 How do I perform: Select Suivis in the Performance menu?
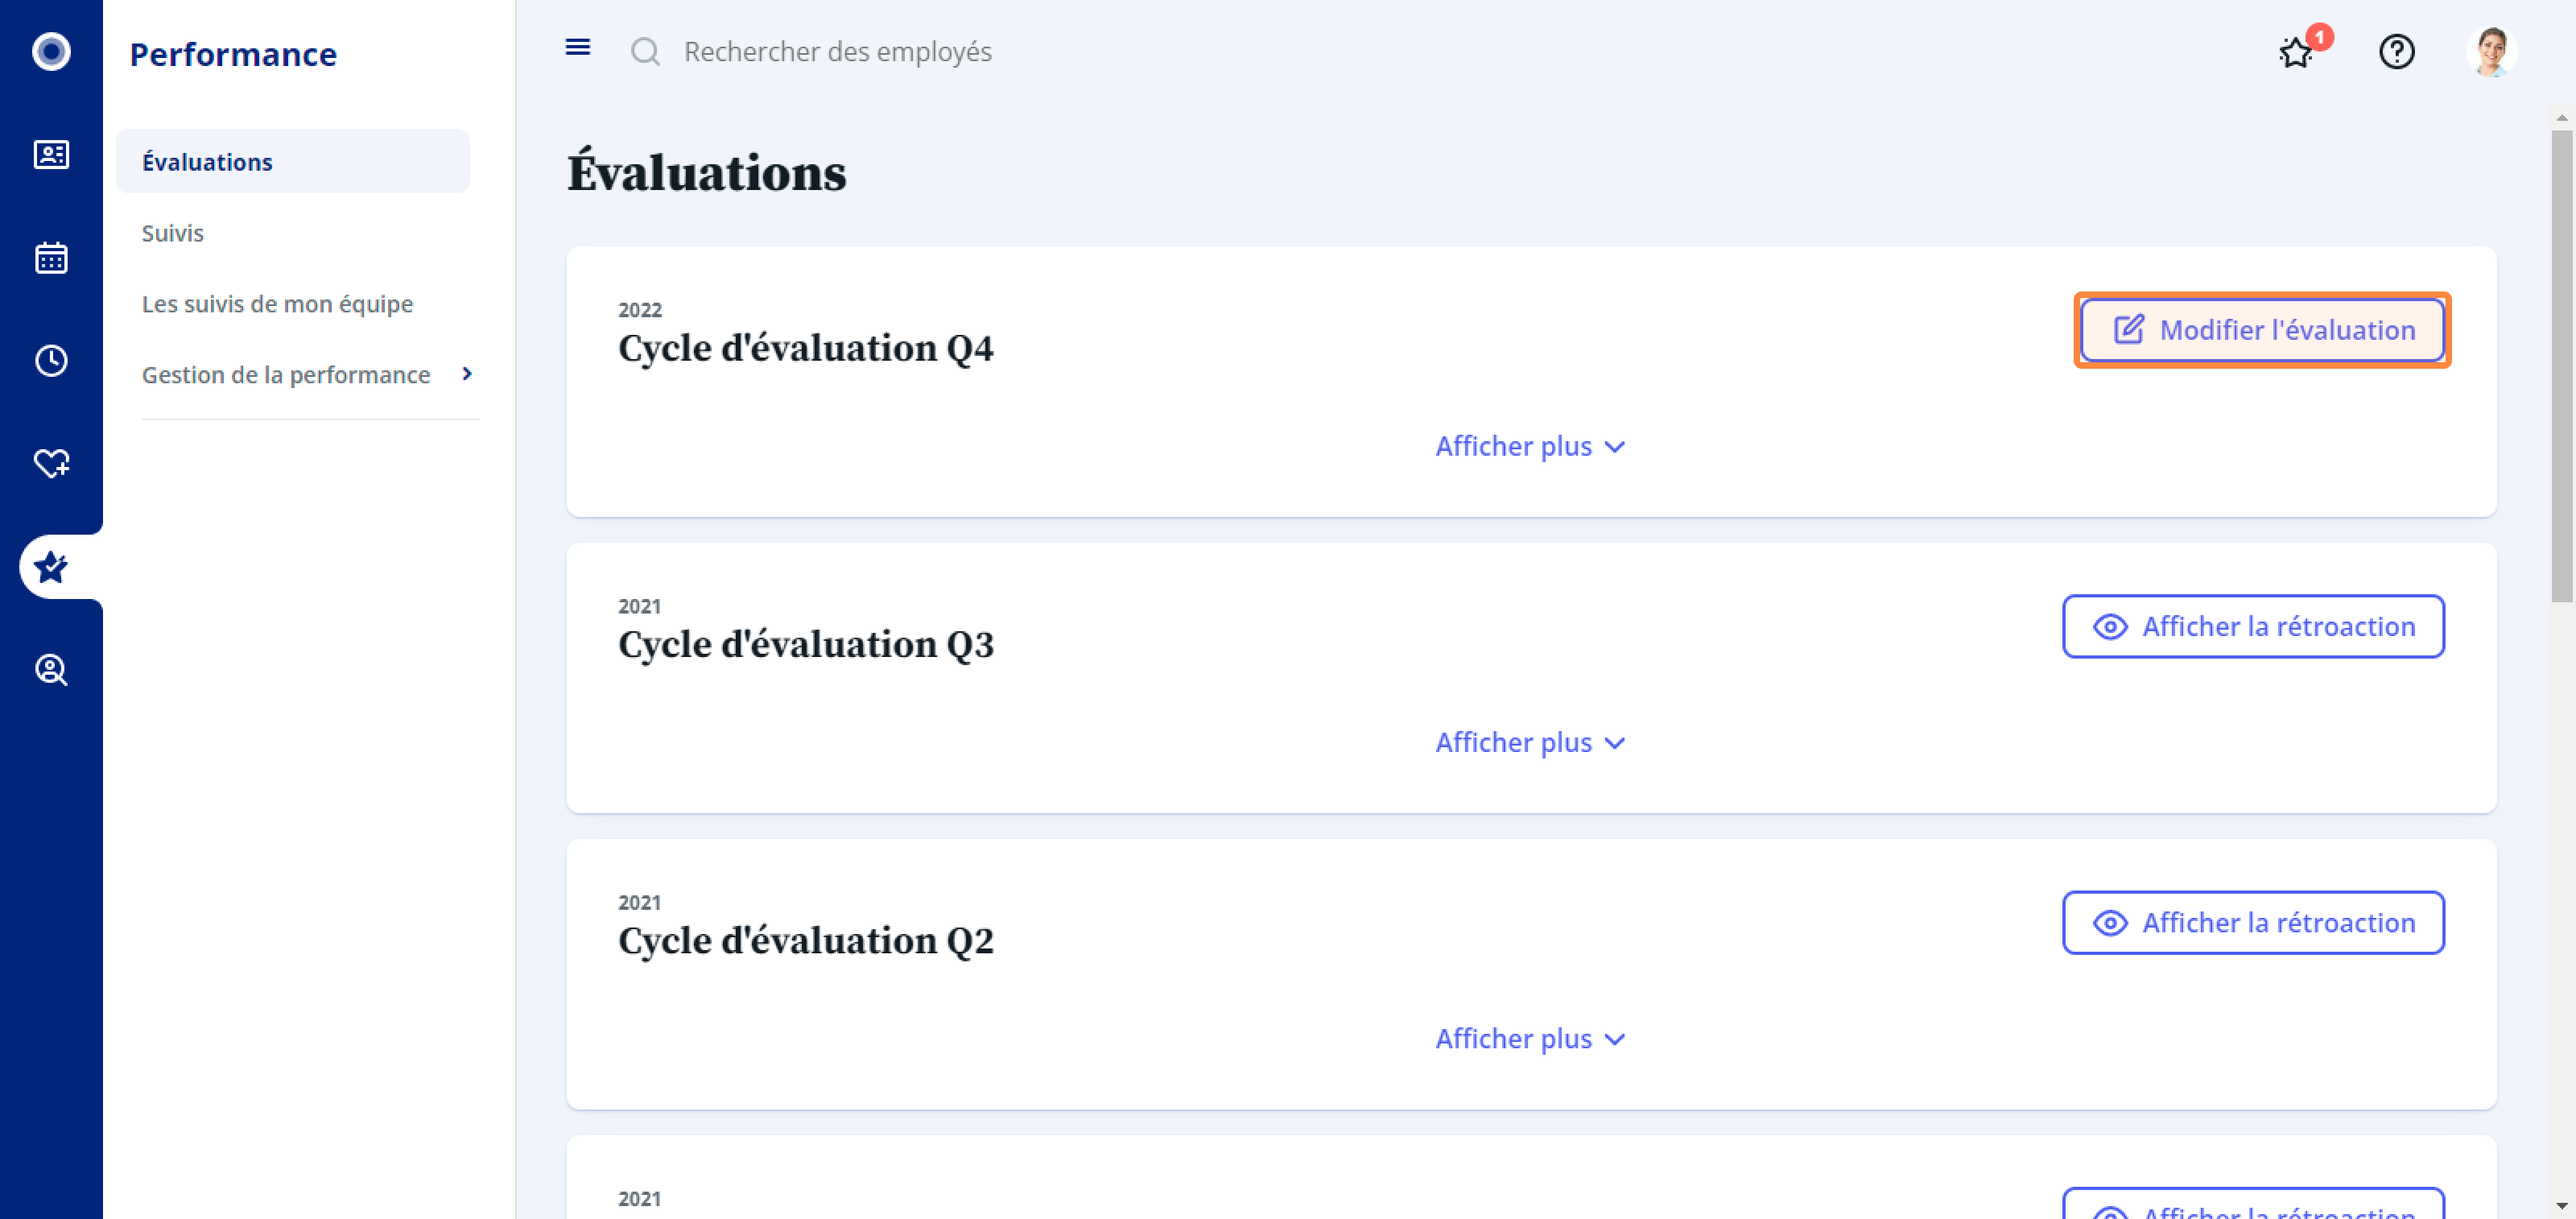(173, 233)
